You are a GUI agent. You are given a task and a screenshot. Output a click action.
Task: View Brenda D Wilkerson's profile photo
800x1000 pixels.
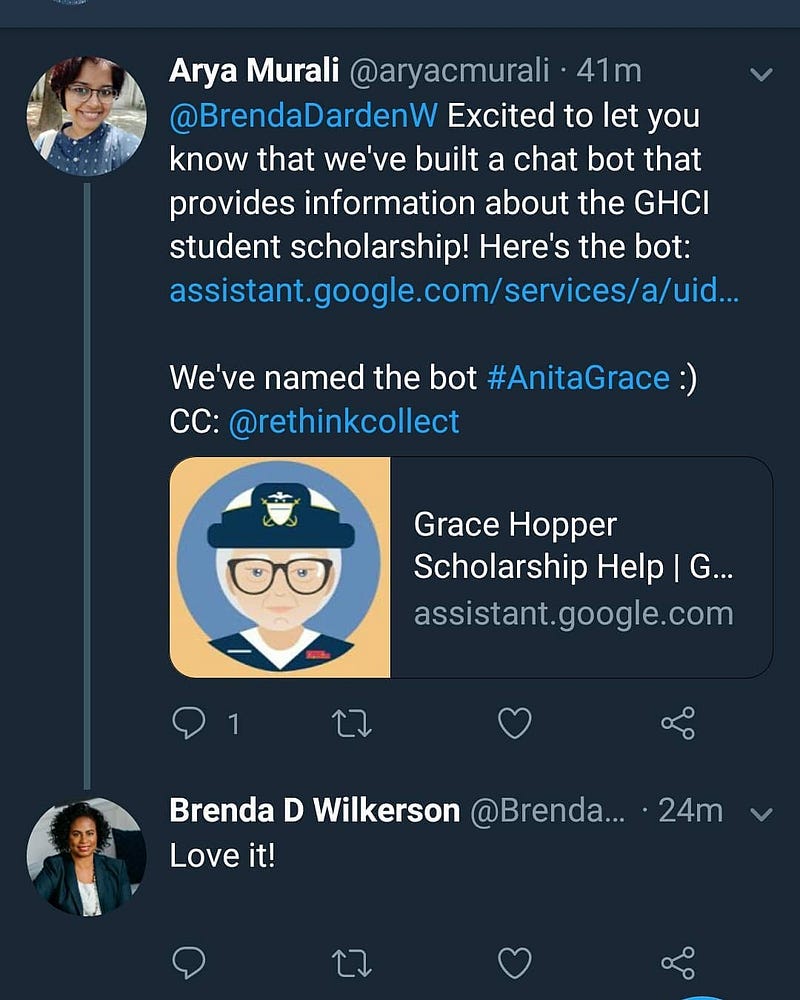[87, 856]
